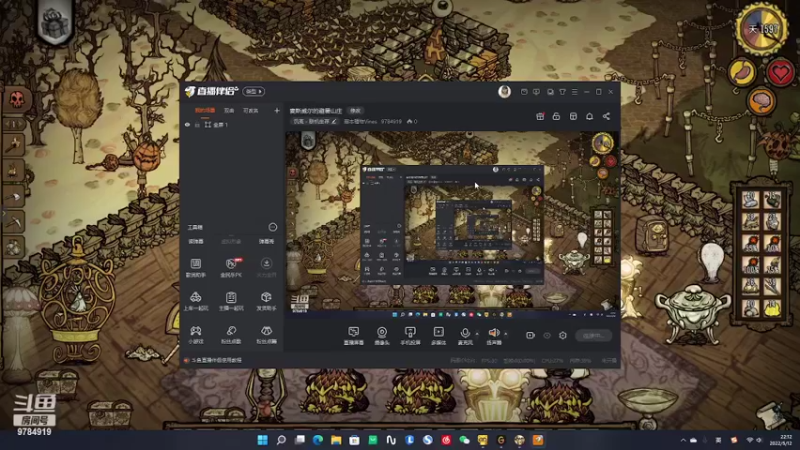Open the skin (shirt) icon in title bar
The width and height of the screenshot is (800, 450).
point(562,92)
